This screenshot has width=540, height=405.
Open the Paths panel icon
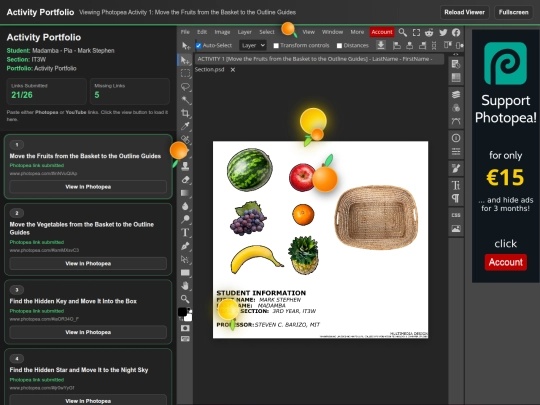(456, 121)
